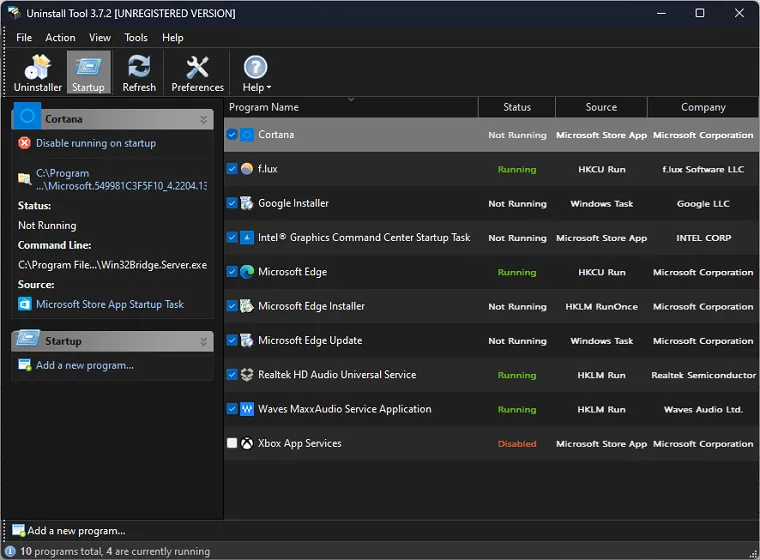Viewport: 760px width, 560px height.
Task: Uncheck the Cortana startup checkbox
Action: pyautogui.click(x=232, y=135)
